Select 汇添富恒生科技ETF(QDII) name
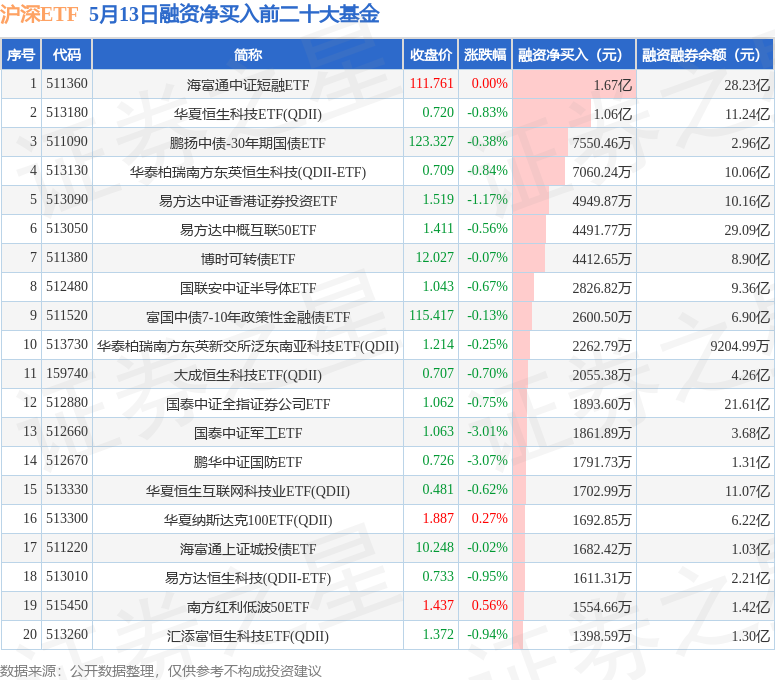The width and height of the screenshot is (775, 680). point(248,637)
